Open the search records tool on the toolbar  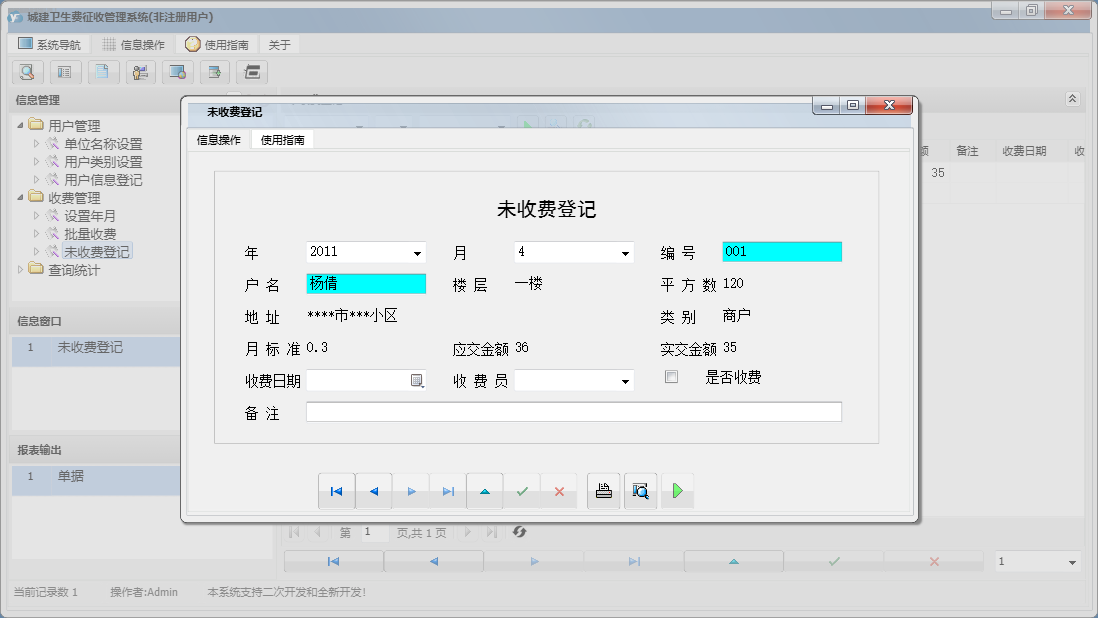coord(27,72)
